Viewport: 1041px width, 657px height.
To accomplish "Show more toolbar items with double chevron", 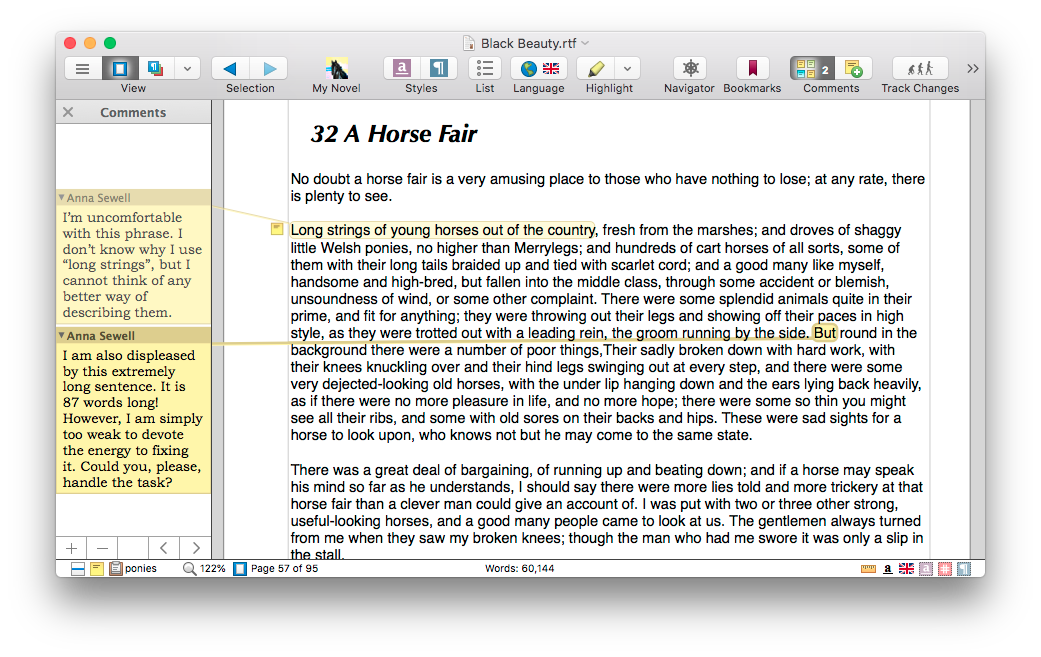I will click(x=973, y=68).
